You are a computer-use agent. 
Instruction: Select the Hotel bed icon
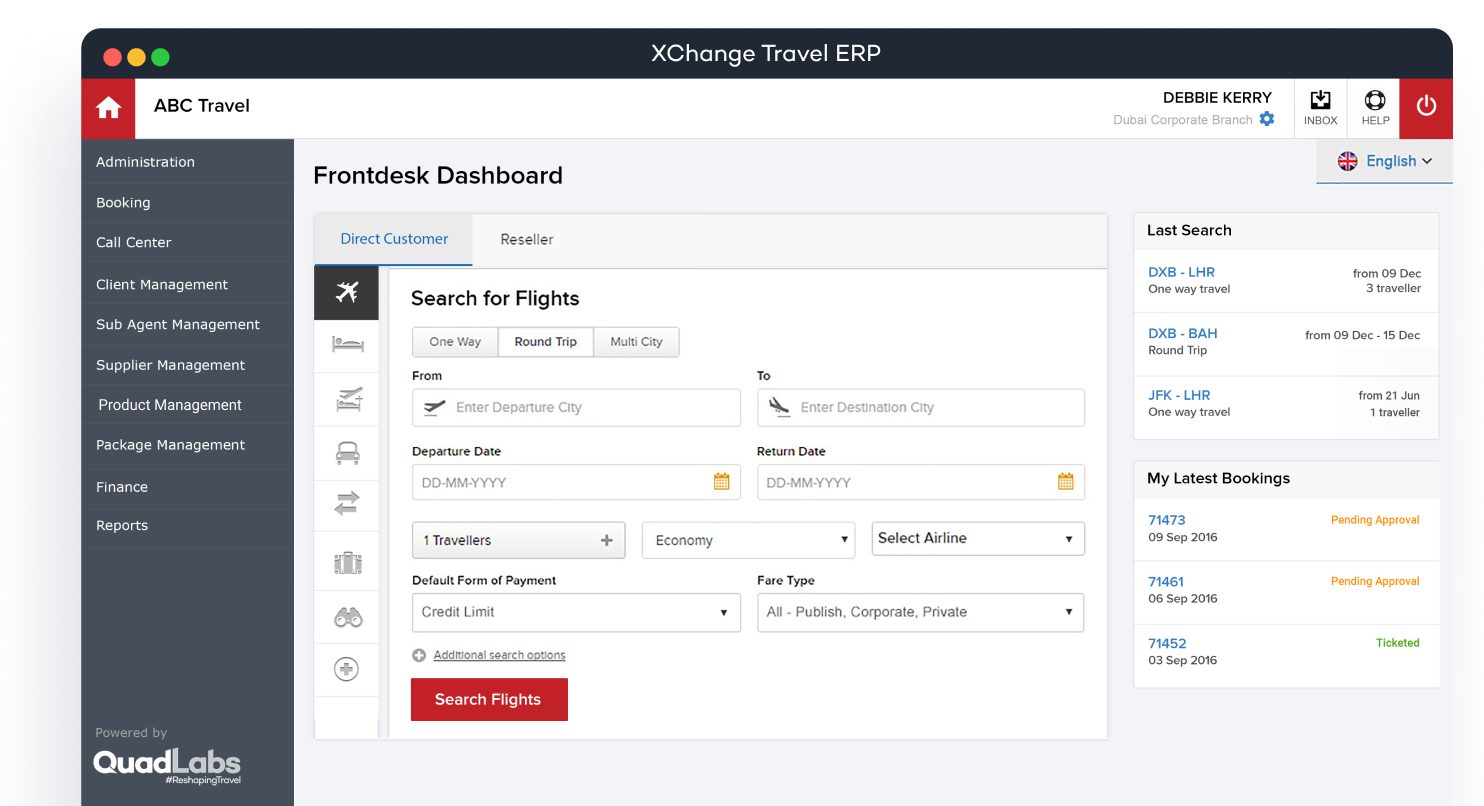[347, 345]
